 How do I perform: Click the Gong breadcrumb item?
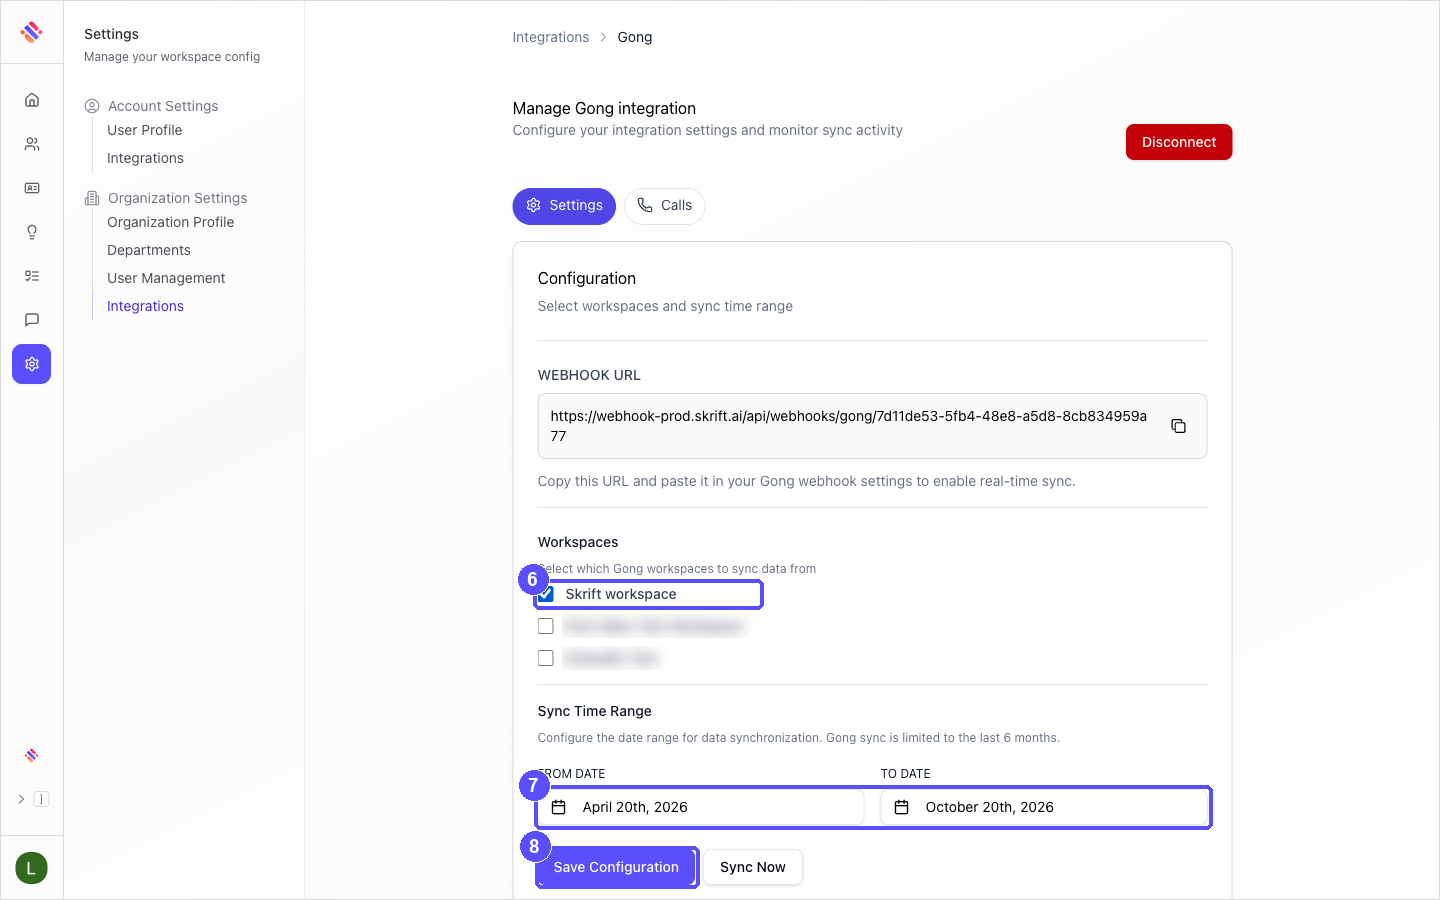click(635, 37)
